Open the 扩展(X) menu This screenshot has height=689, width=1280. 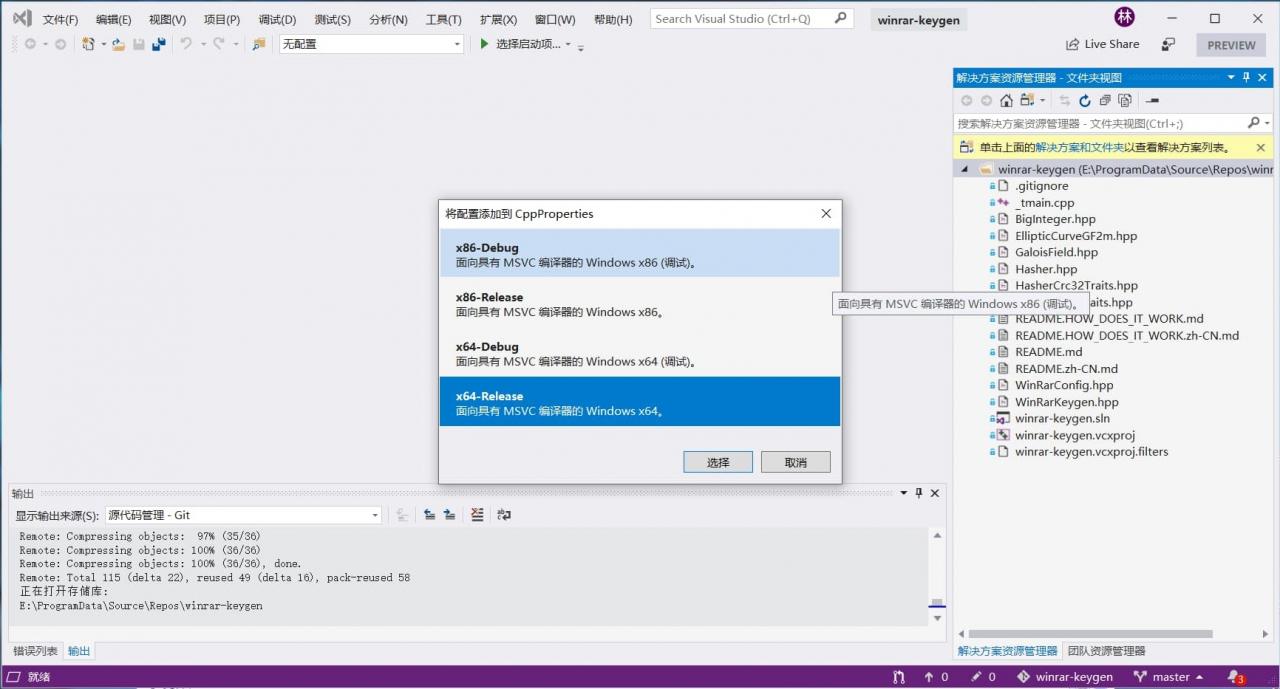(498, 19)
